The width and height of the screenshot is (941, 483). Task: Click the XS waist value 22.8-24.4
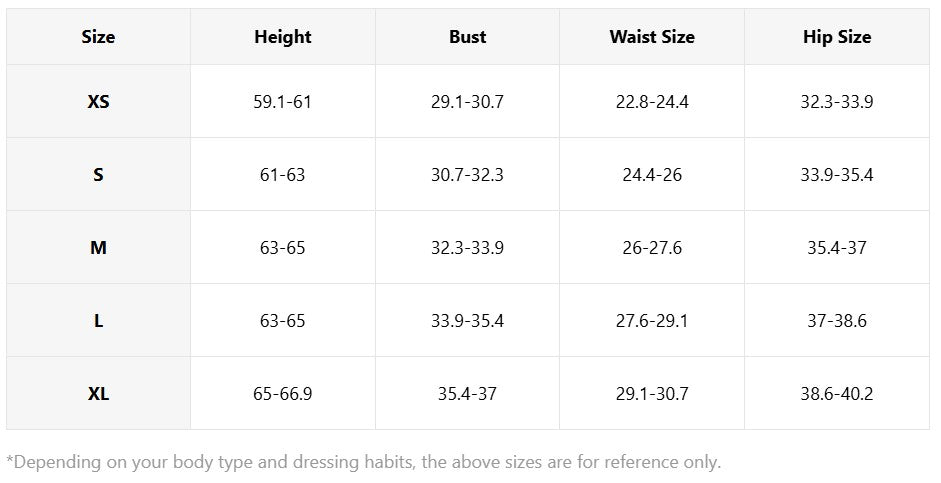coord(652,102)
